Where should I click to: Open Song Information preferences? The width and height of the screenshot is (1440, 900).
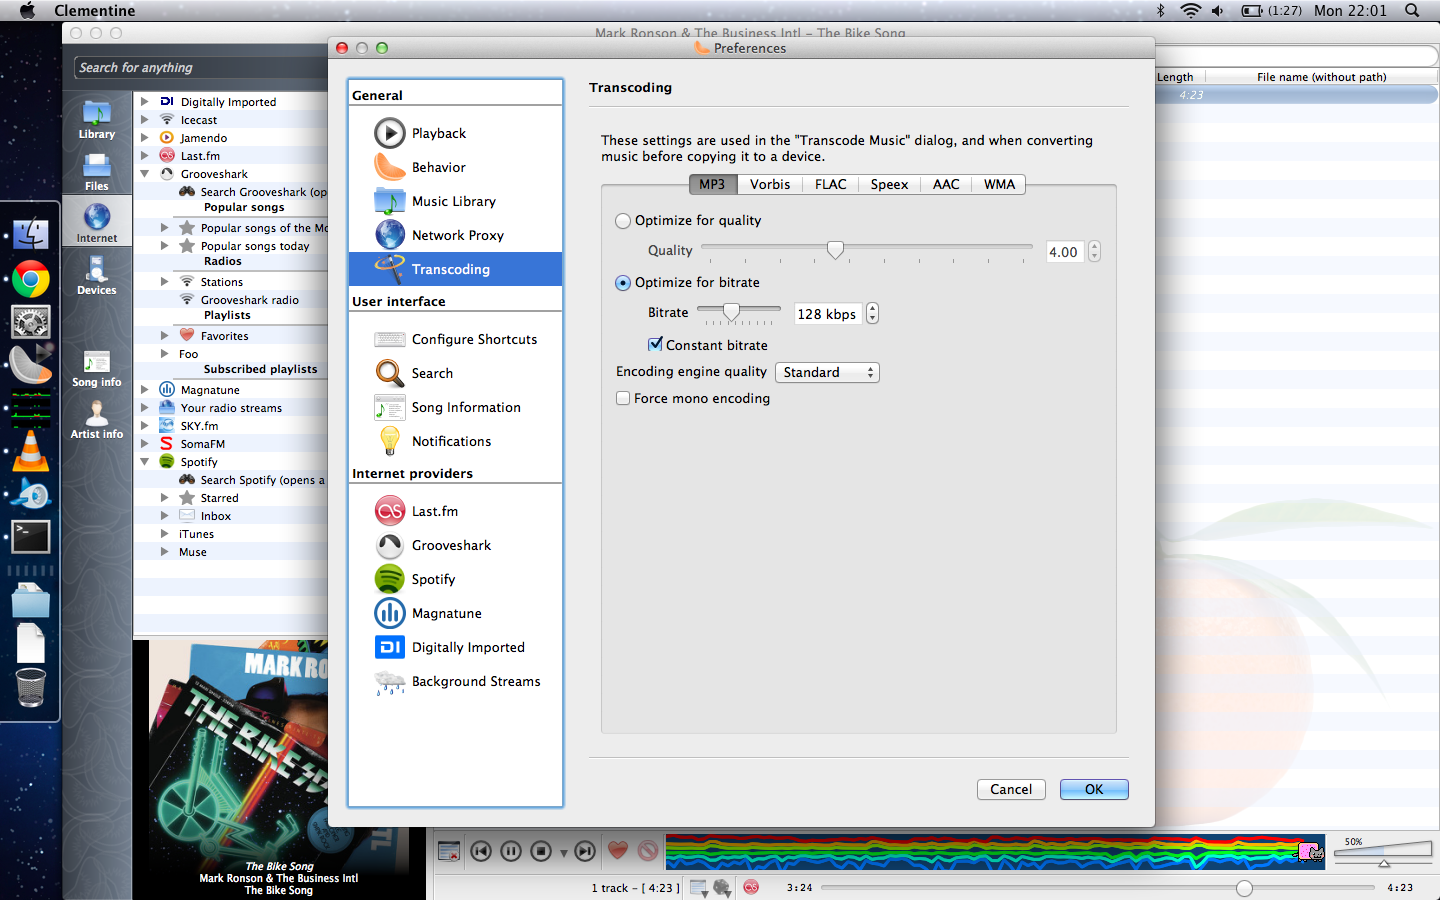[455, 407]
